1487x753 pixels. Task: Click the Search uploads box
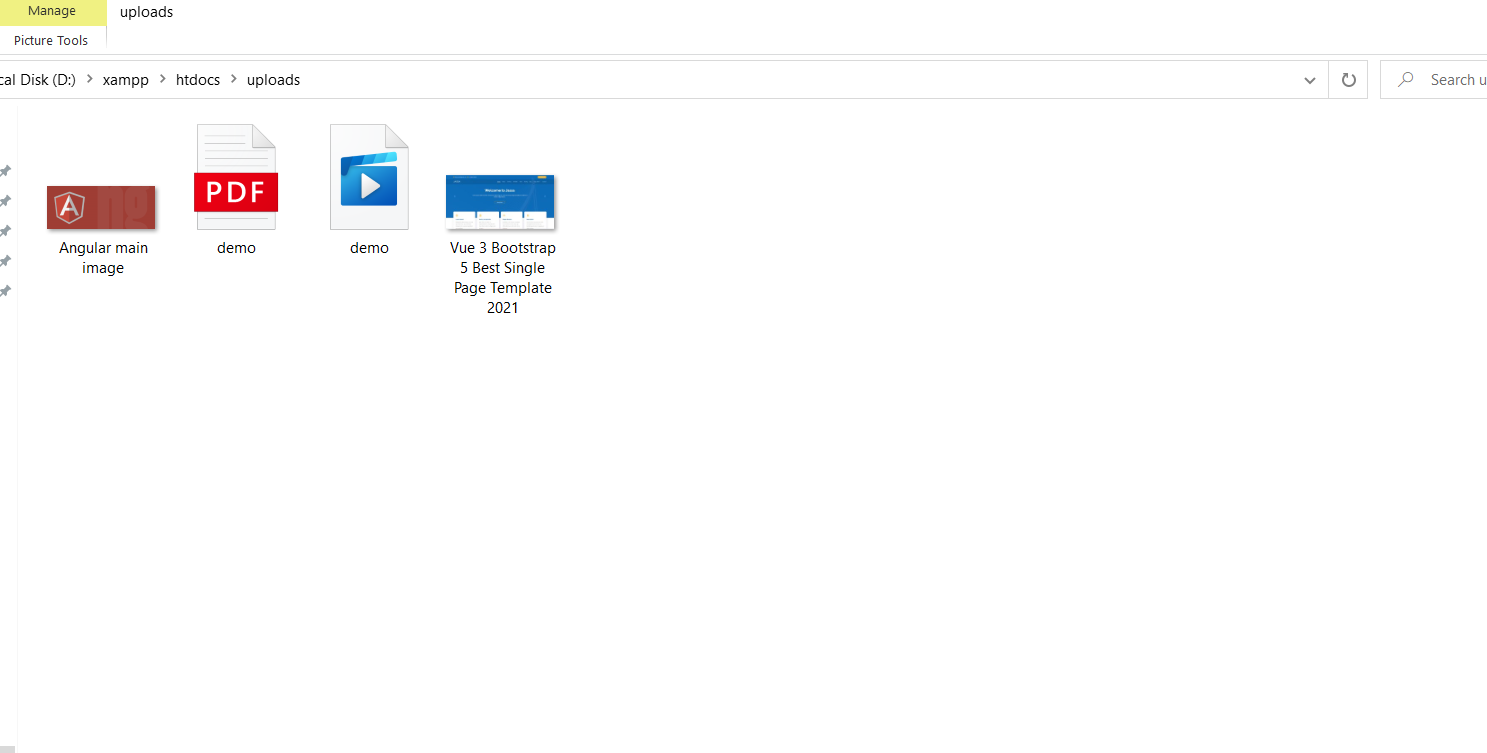coord(1433,80)
